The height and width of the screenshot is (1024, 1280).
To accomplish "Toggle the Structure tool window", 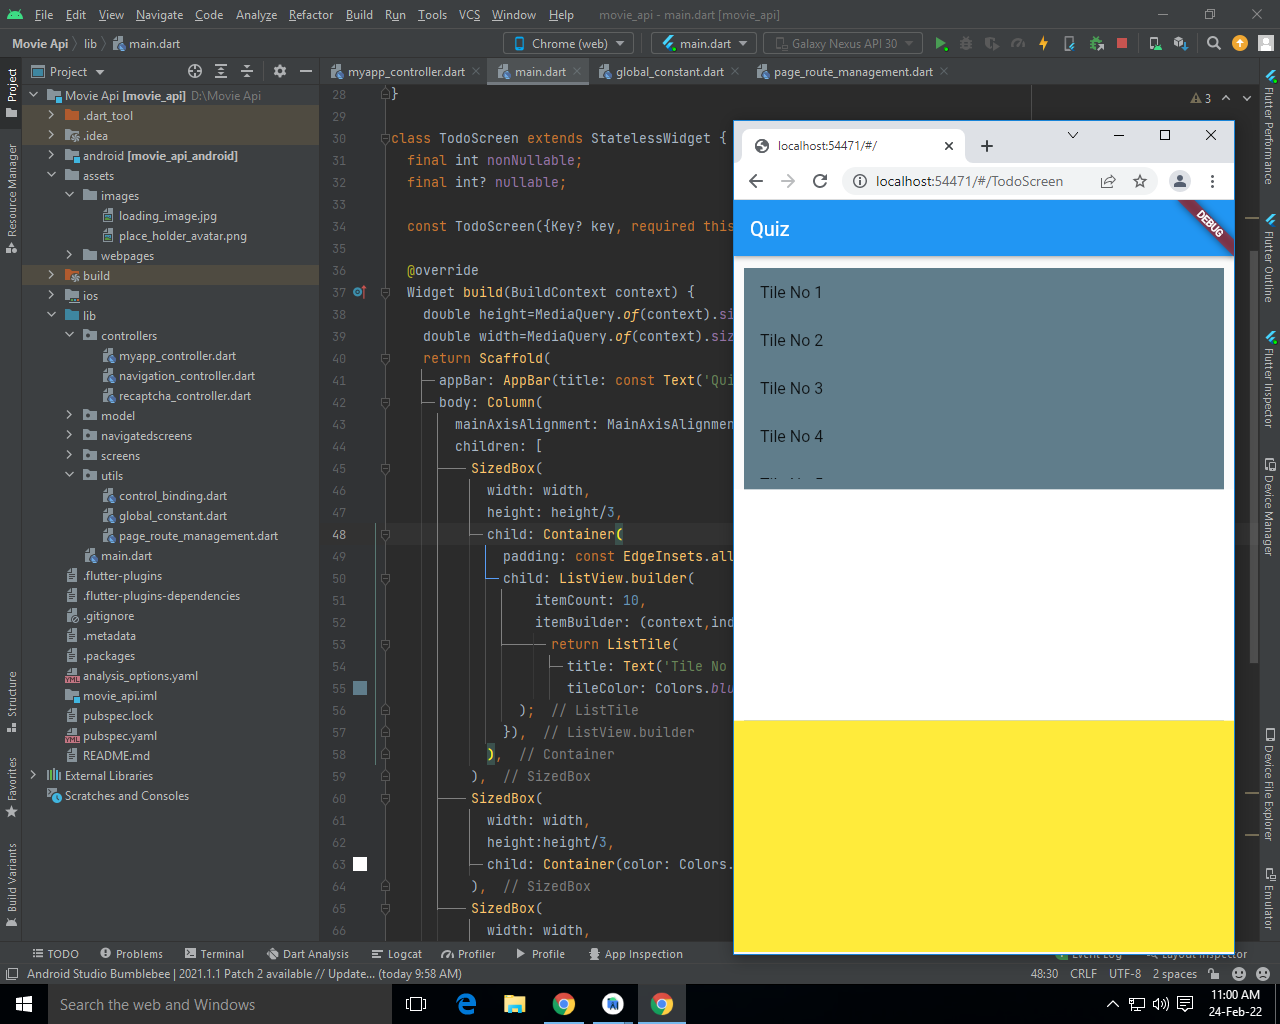I will coord(12,703).
